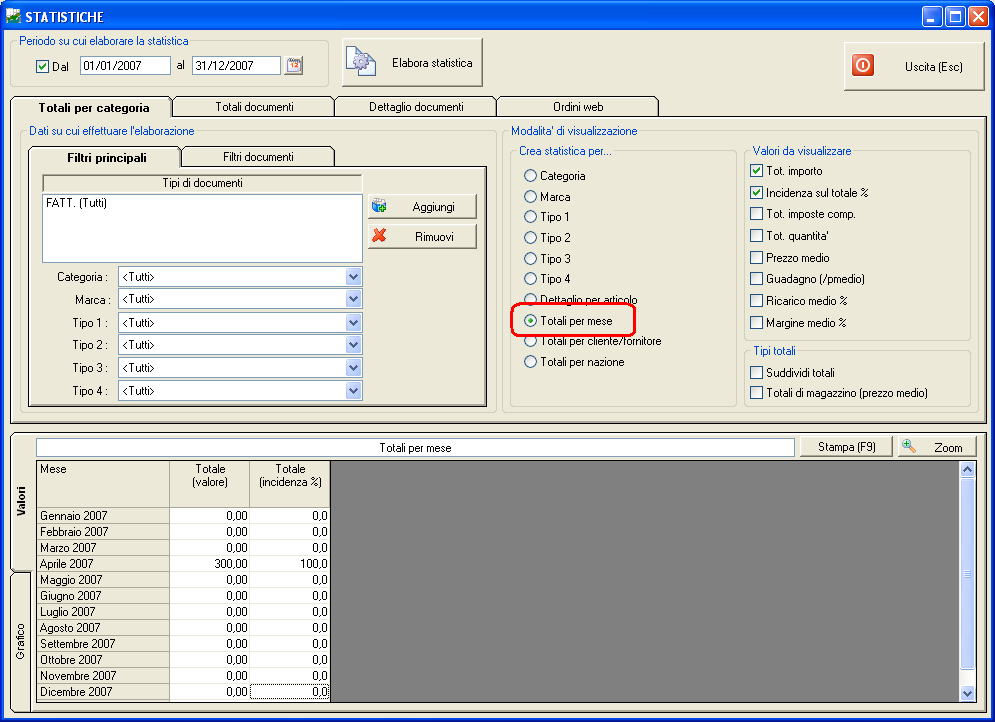Screen dimensions: 995x722
Task: Expand the Categoria dropdown list
Action: (352, 277)
